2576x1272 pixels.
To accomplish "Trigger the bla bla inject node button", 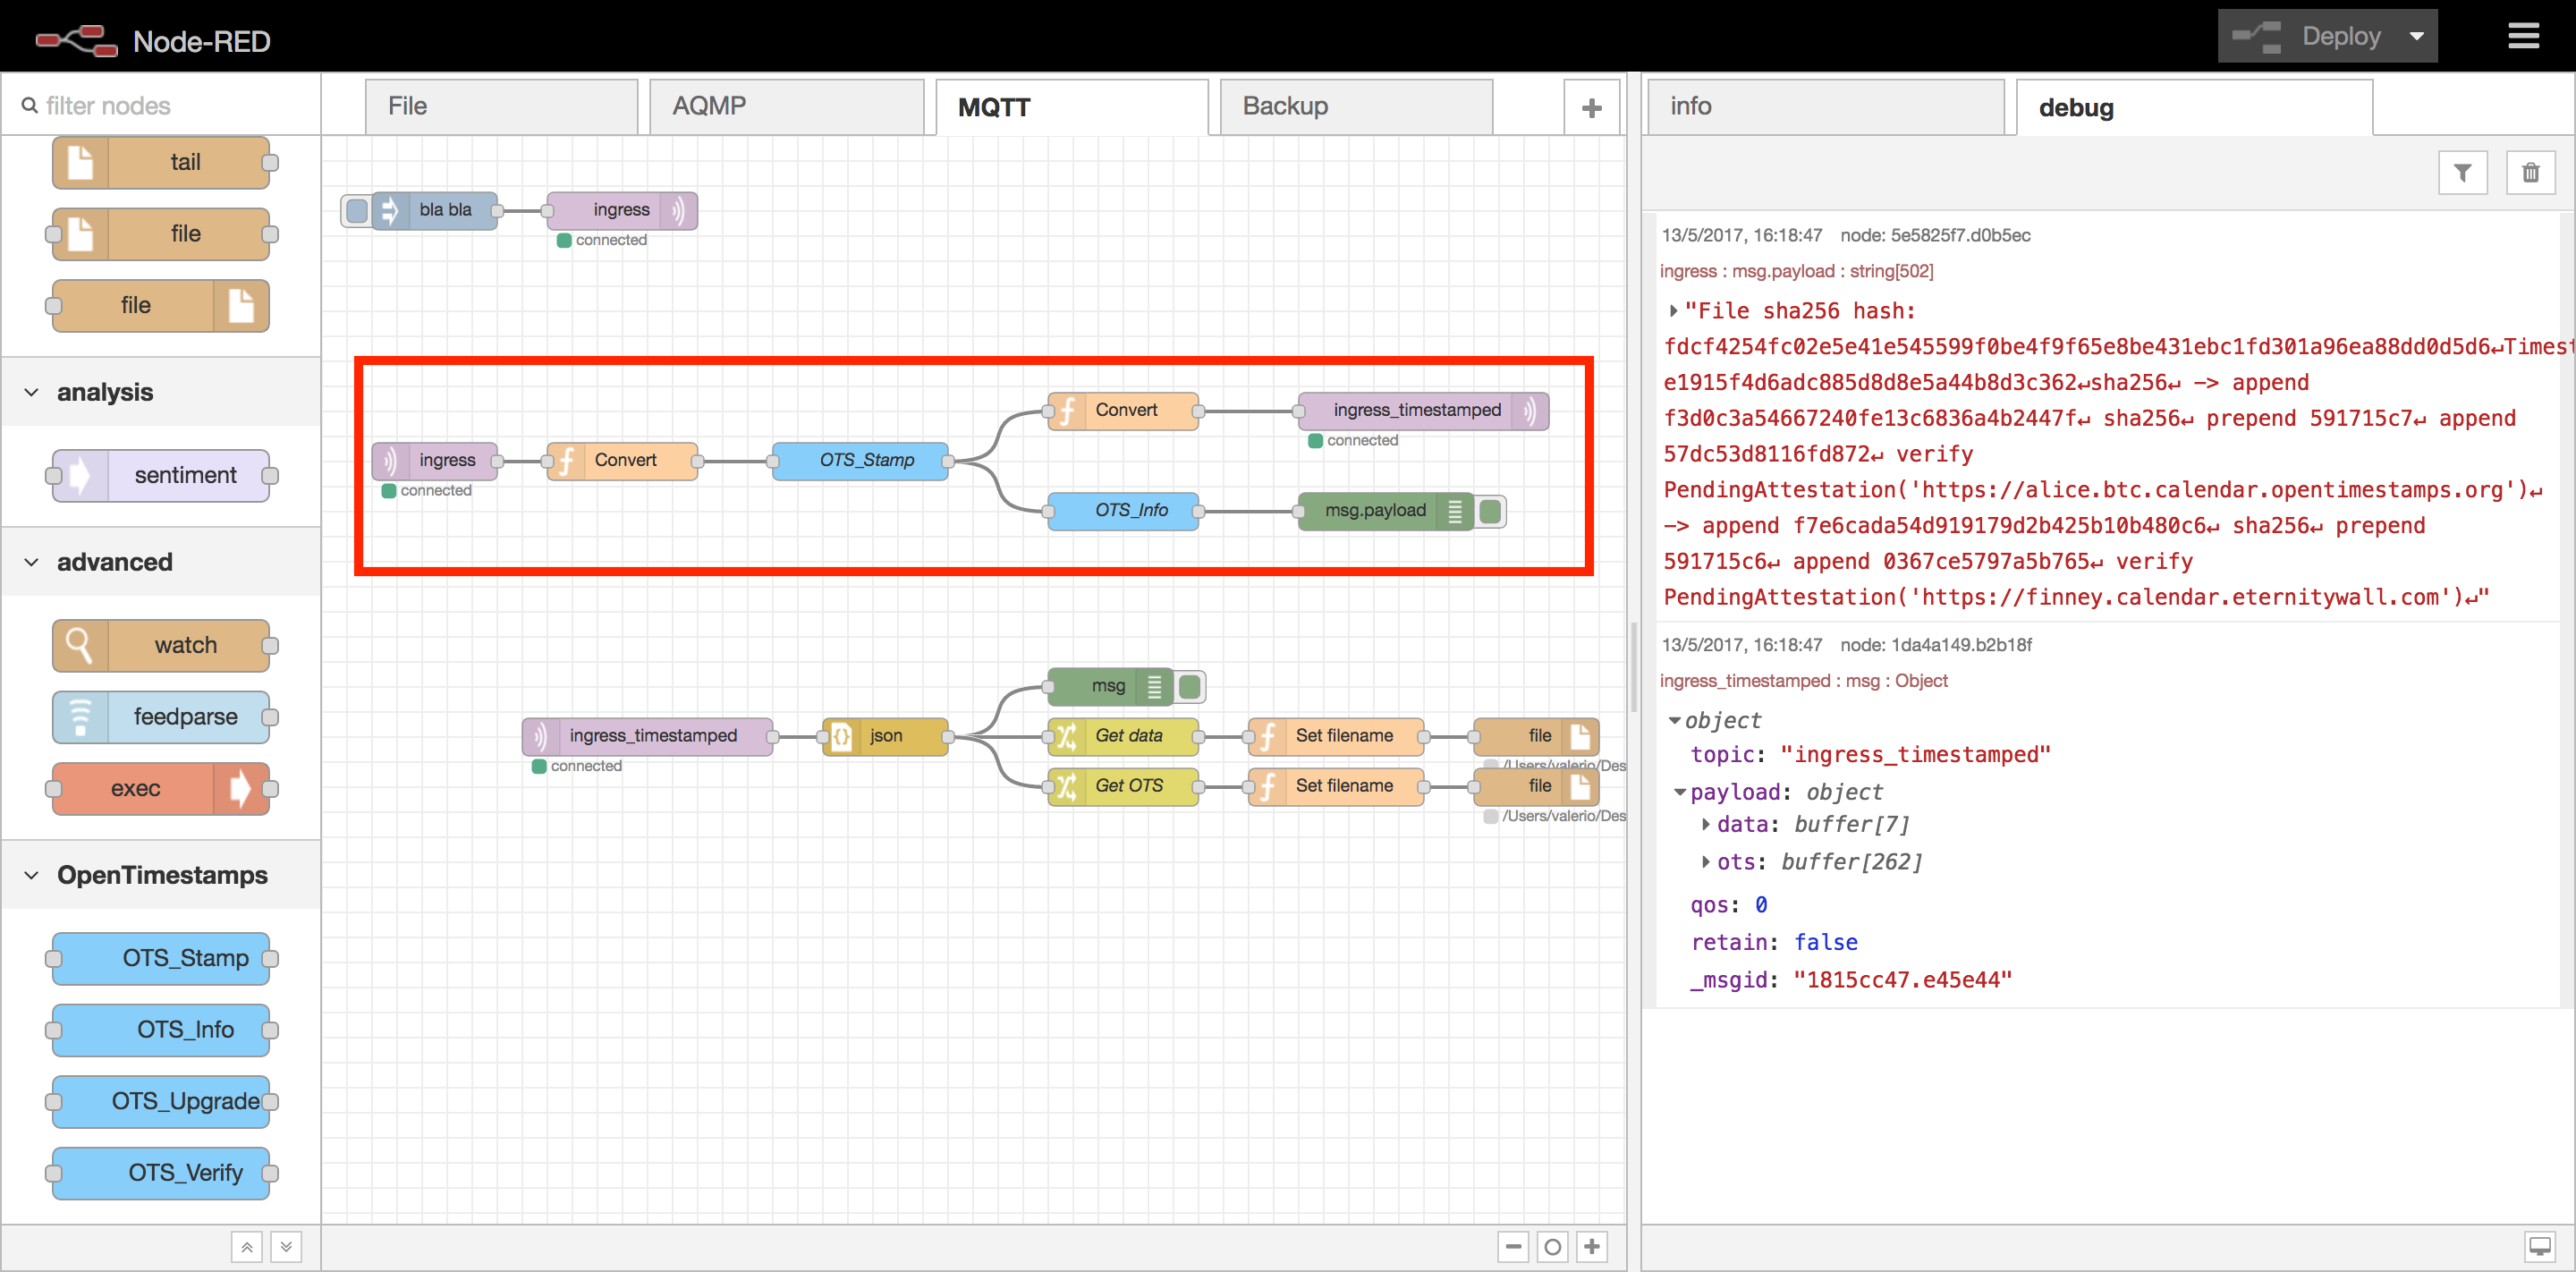I will tap(357, 210).
